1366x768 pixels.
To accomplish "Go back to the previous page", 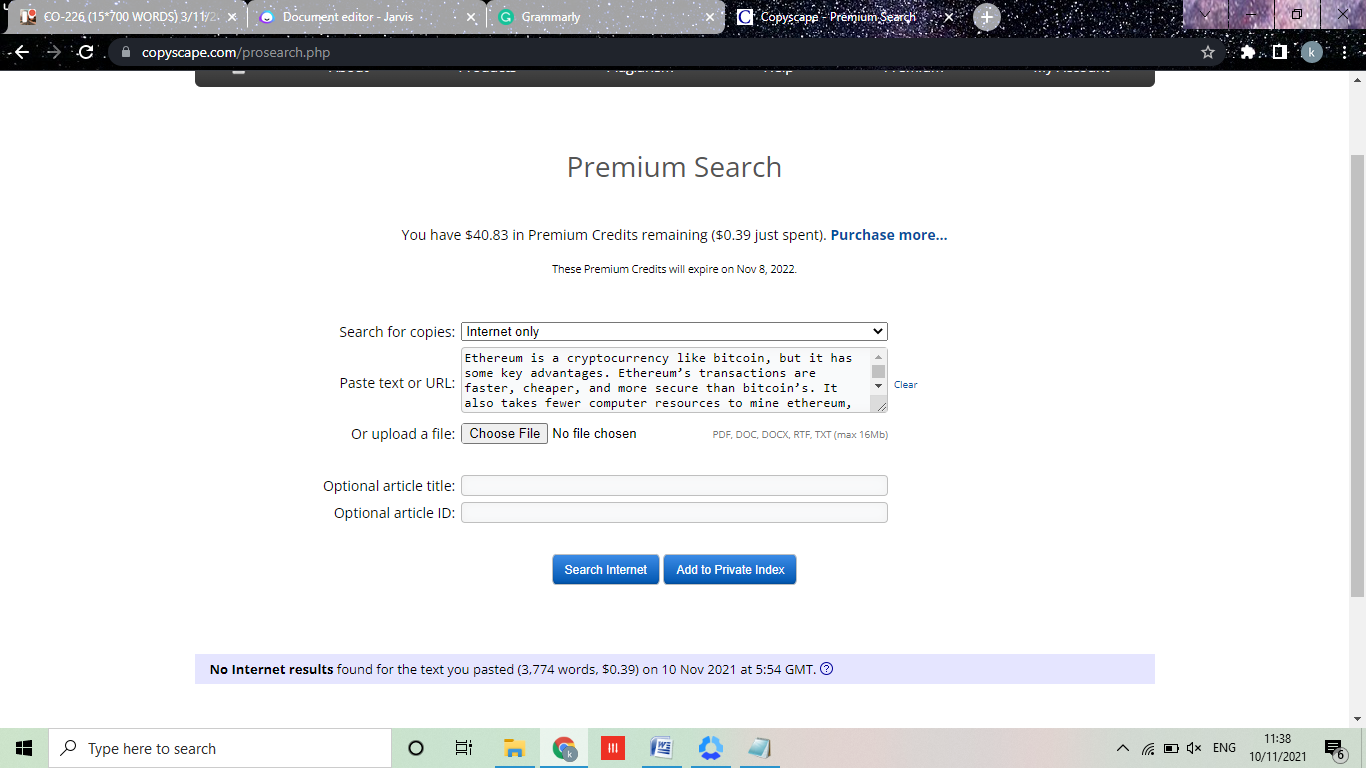I will (x=22, y=52).
